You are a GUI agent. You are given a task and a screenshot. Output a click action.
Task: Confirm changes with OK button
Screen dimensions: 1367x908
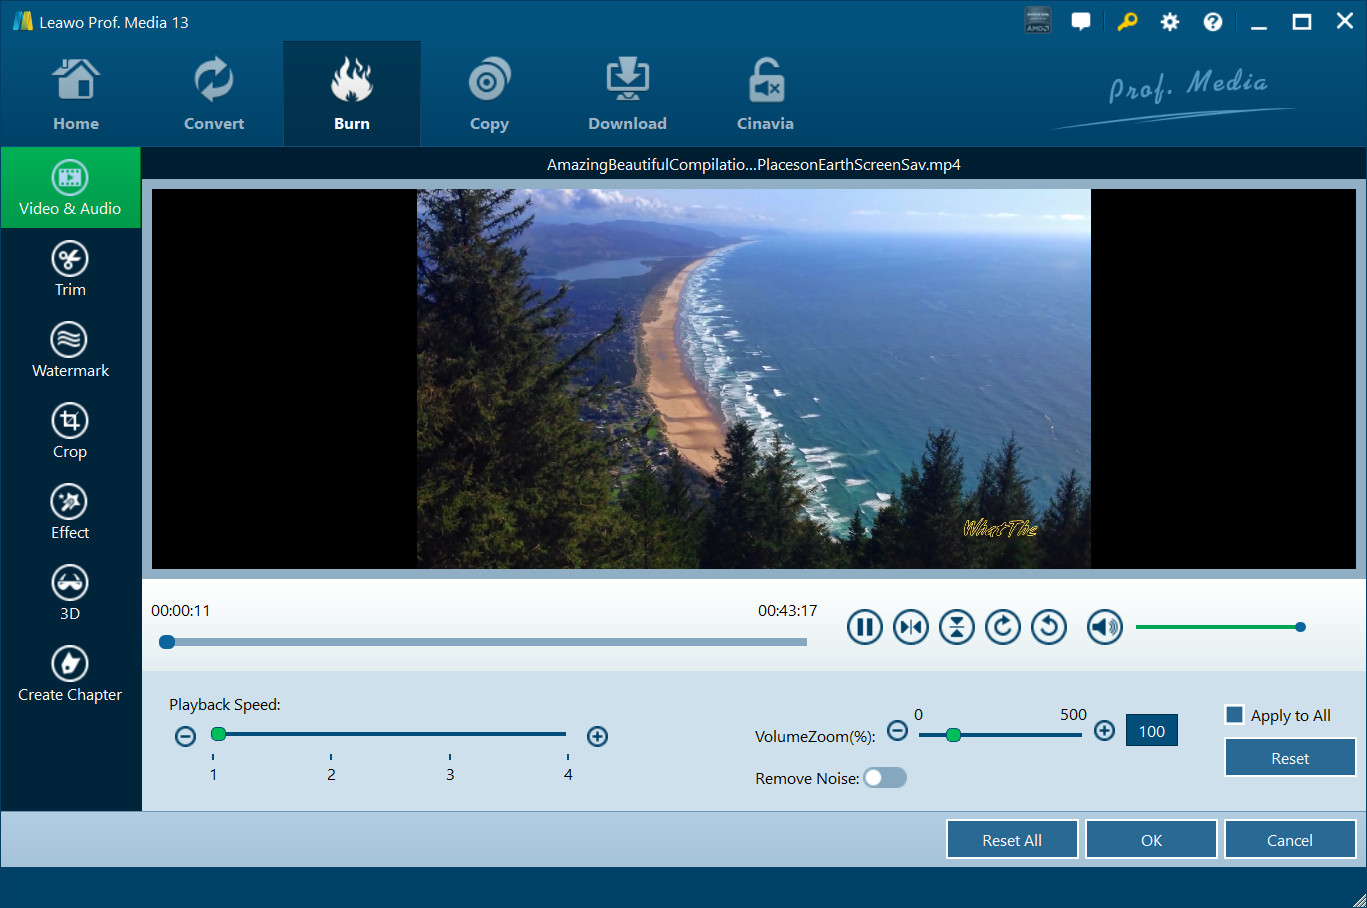1151,840
